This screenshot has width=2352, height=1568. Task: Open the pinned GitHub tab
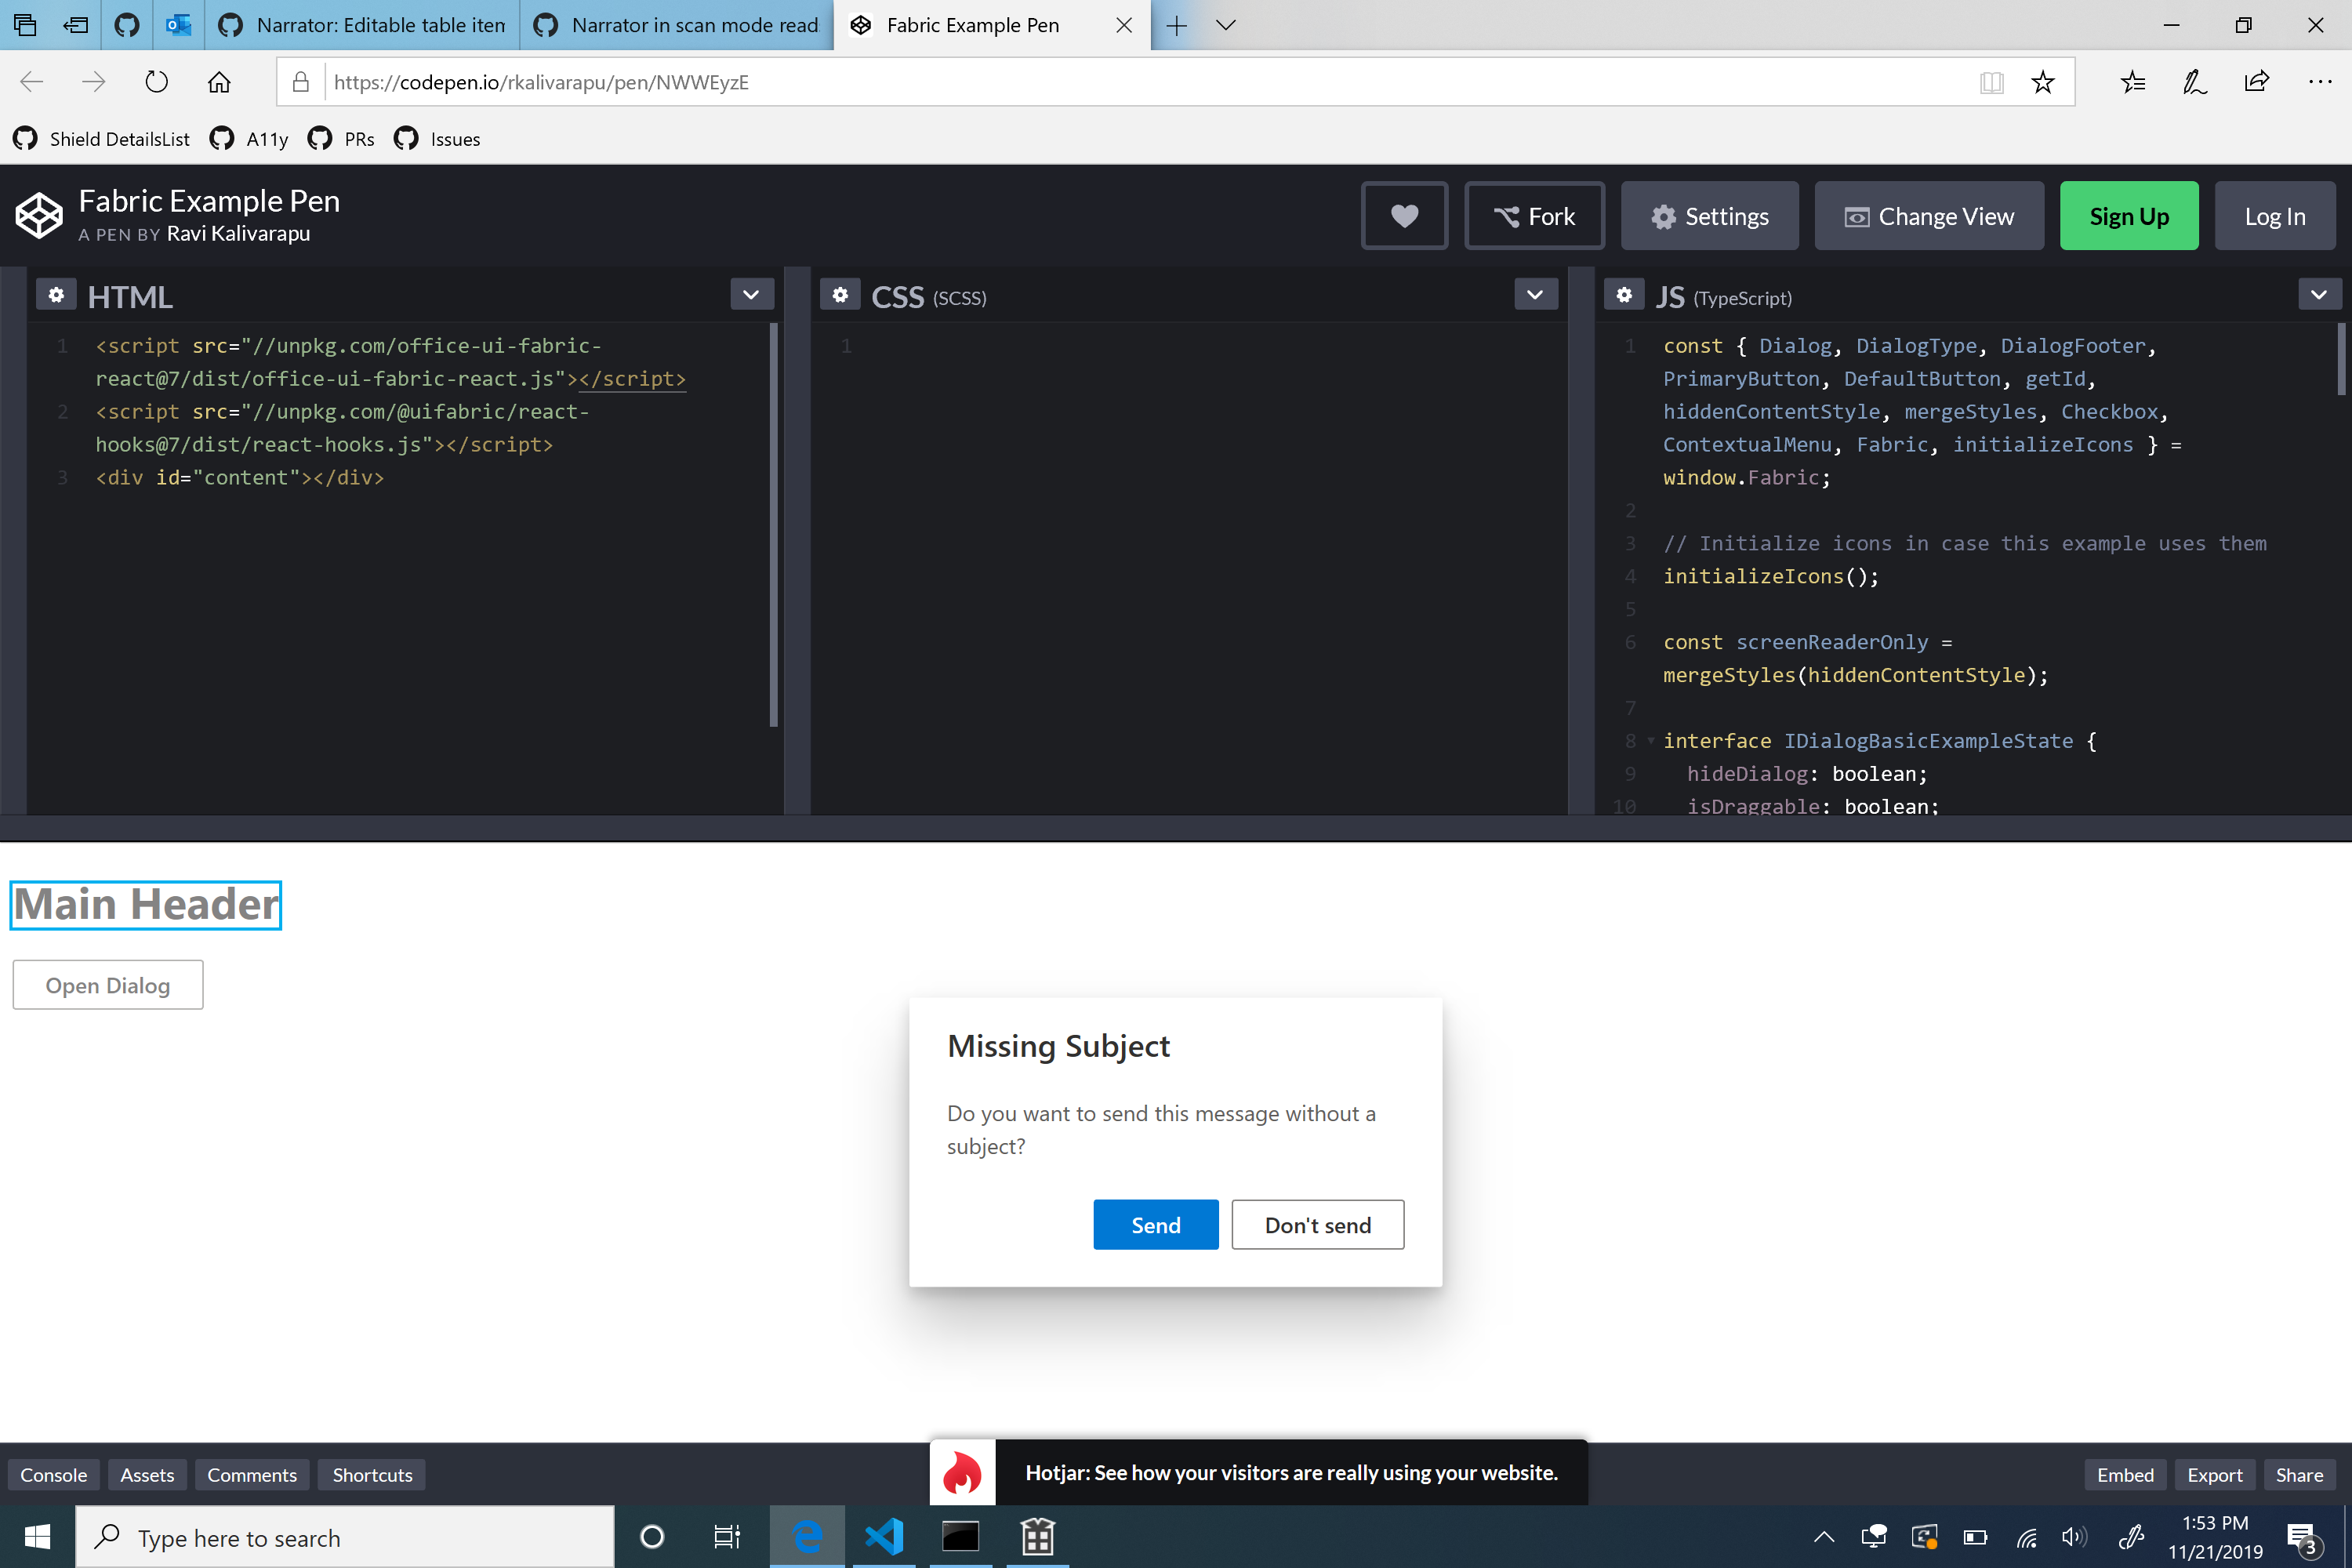[x=127, y=25]
